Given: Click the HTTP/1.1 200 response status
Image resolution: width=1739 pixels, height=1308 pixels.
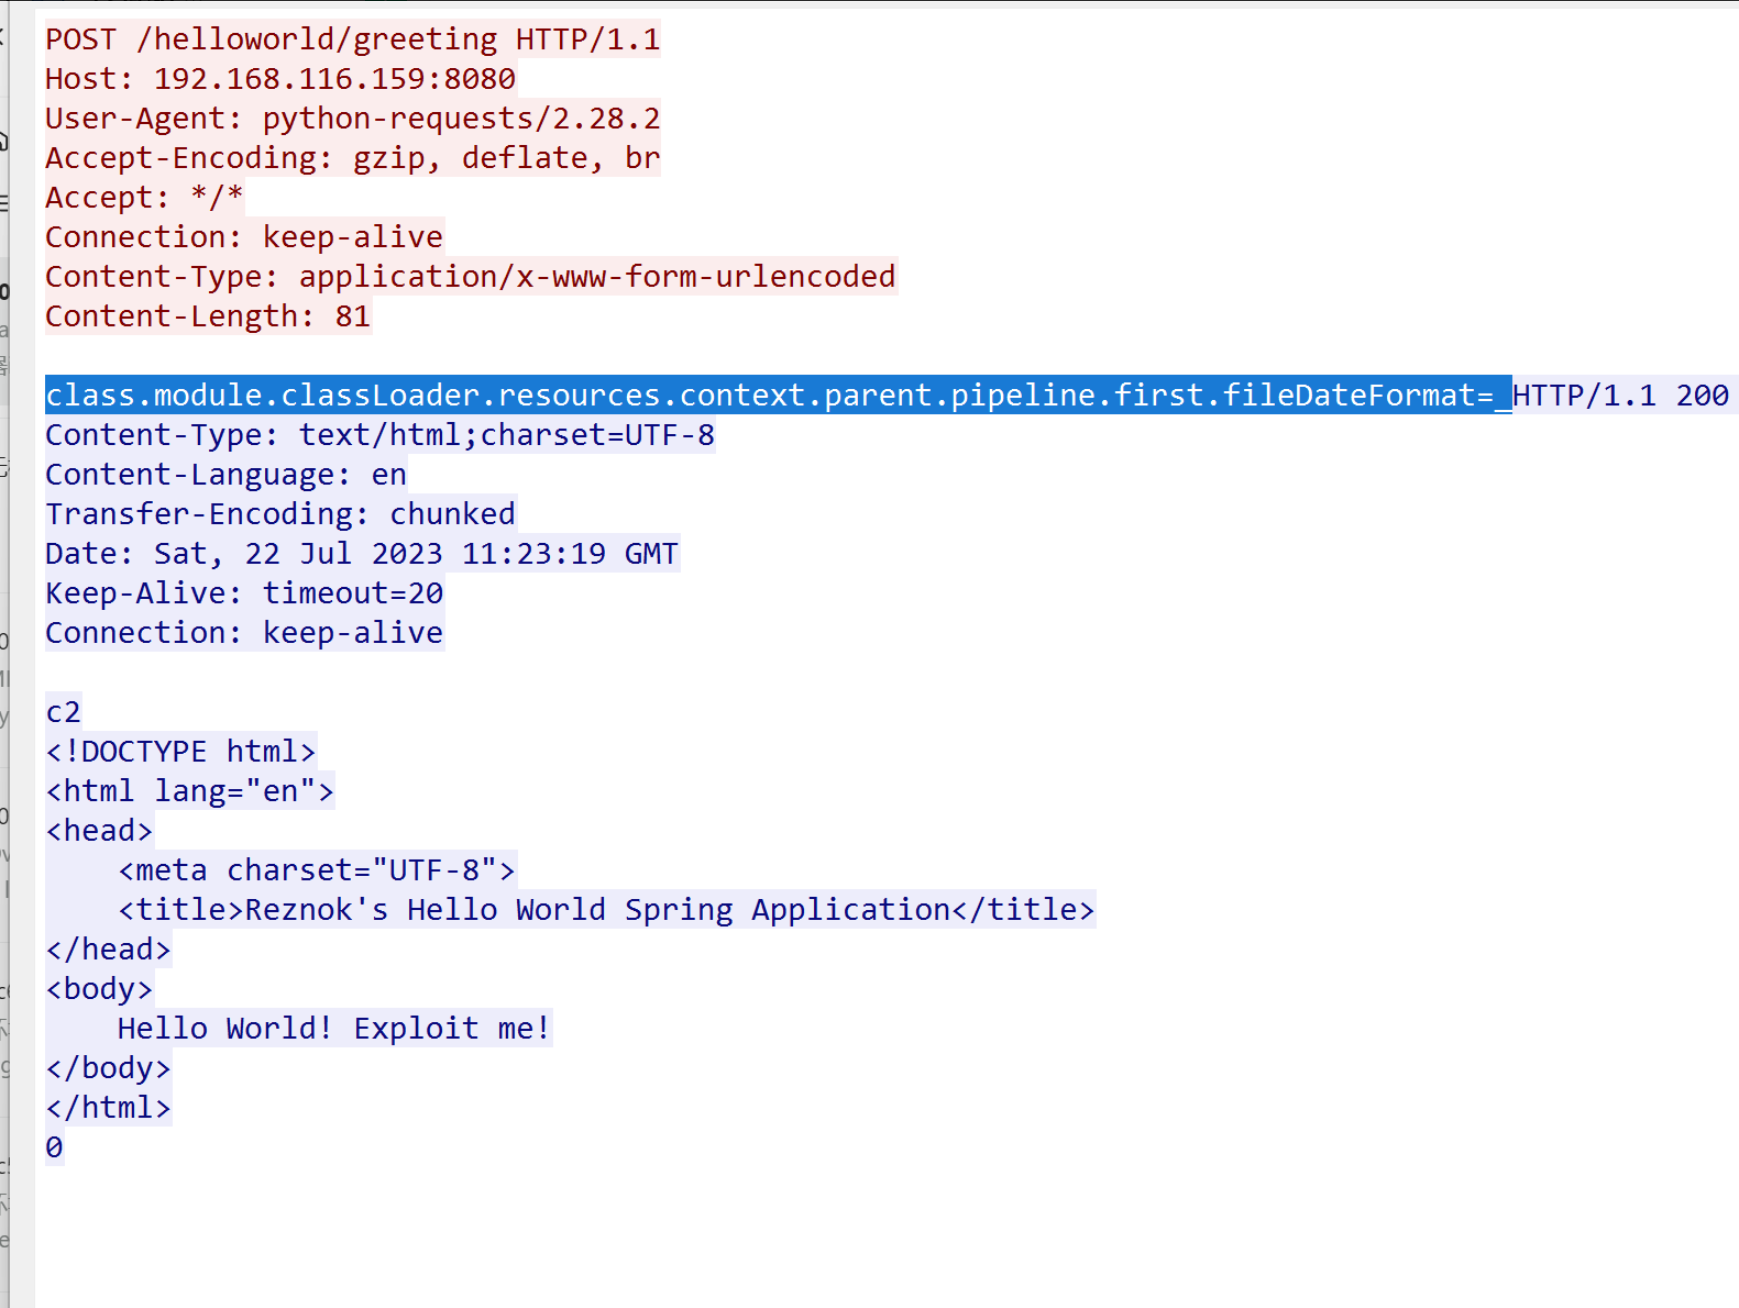Looking at the screenshot, I should tap(1620, 395).
